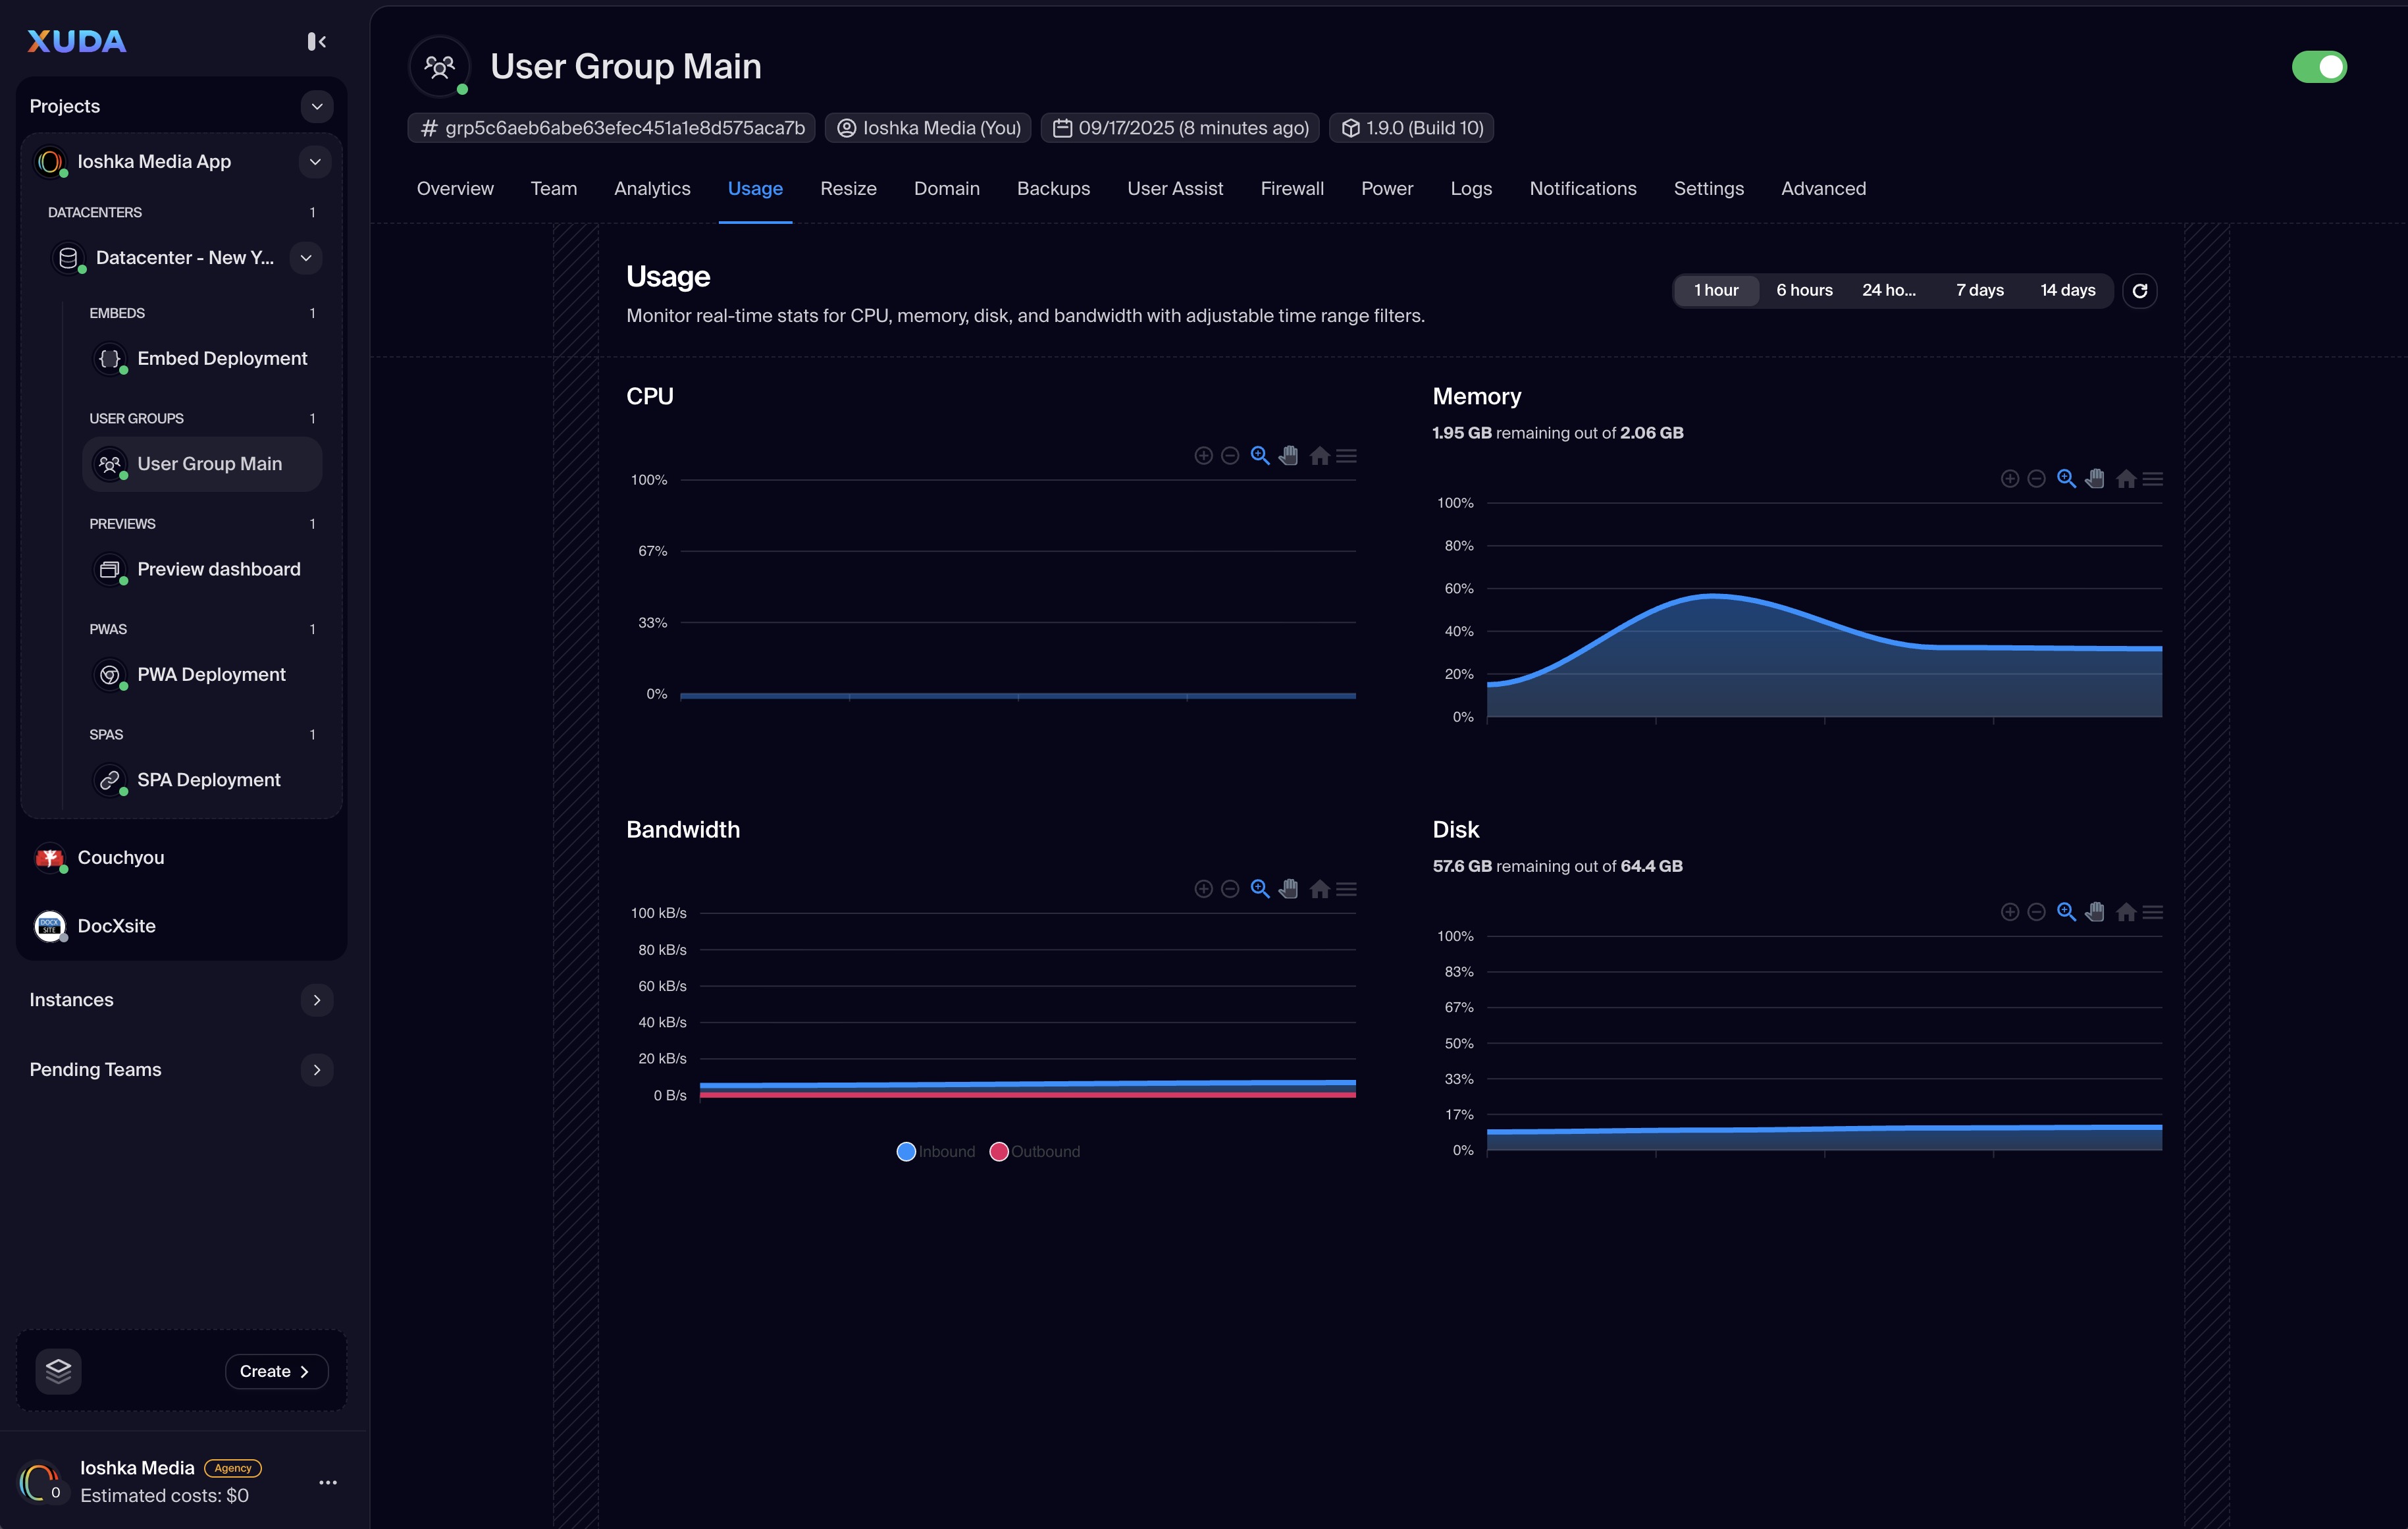The height and width of the screenshot is (1529, 2408).
Task: Switch to the Firewall tab
Action: (x=1291, y=189)
